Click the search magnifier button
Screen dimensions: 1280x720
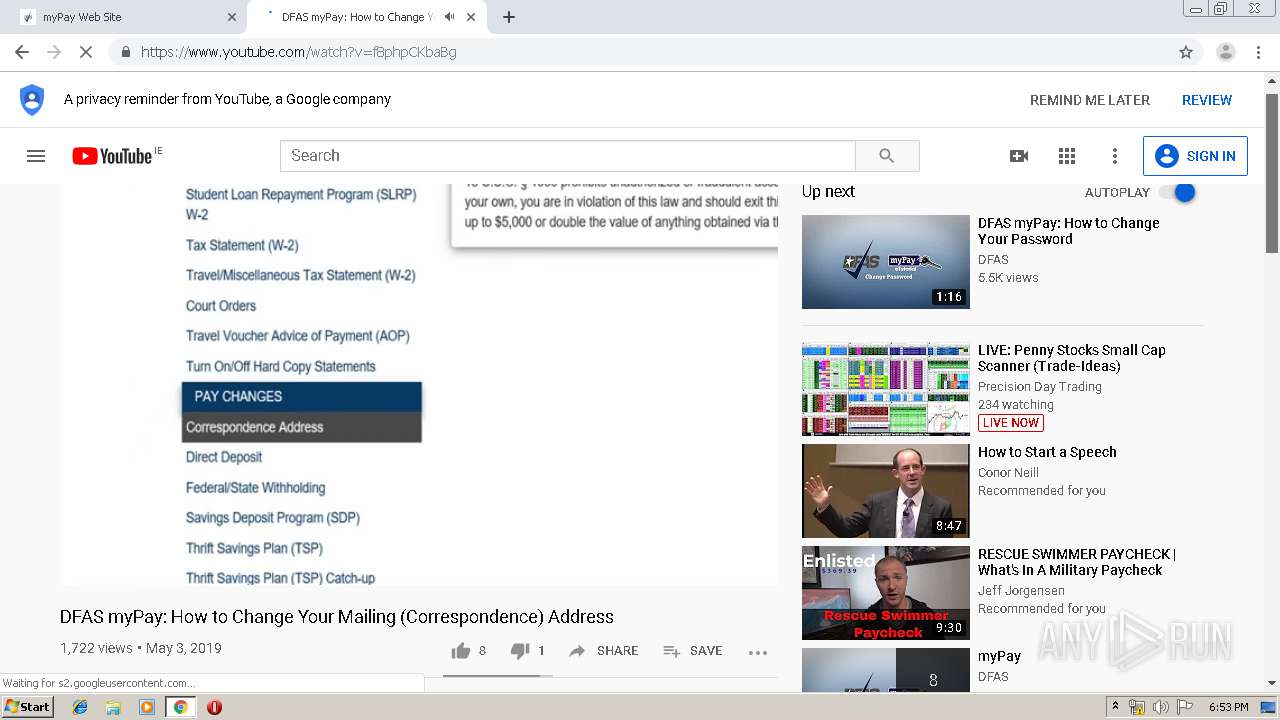886,156
